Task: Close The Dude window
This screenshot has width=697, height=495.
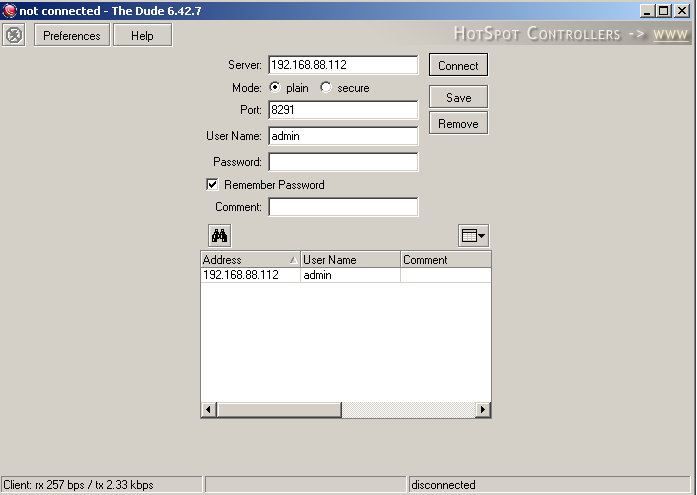Action: point(682,11)
